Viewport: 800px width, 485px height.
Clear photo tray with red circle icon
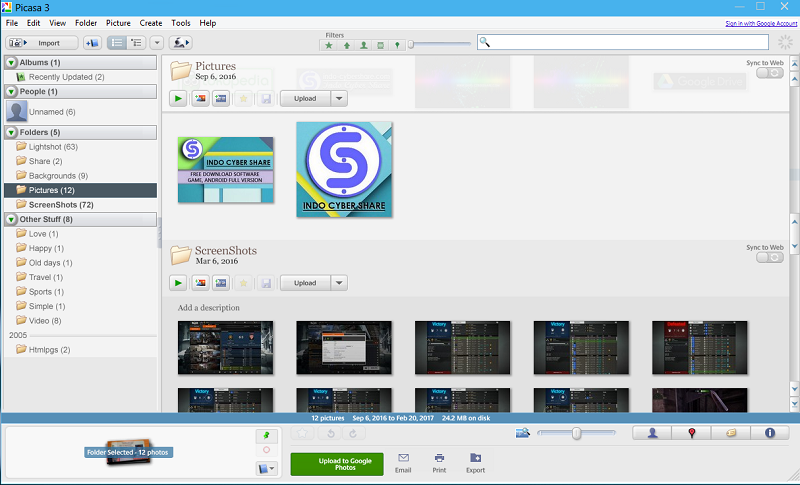point(266,450)
